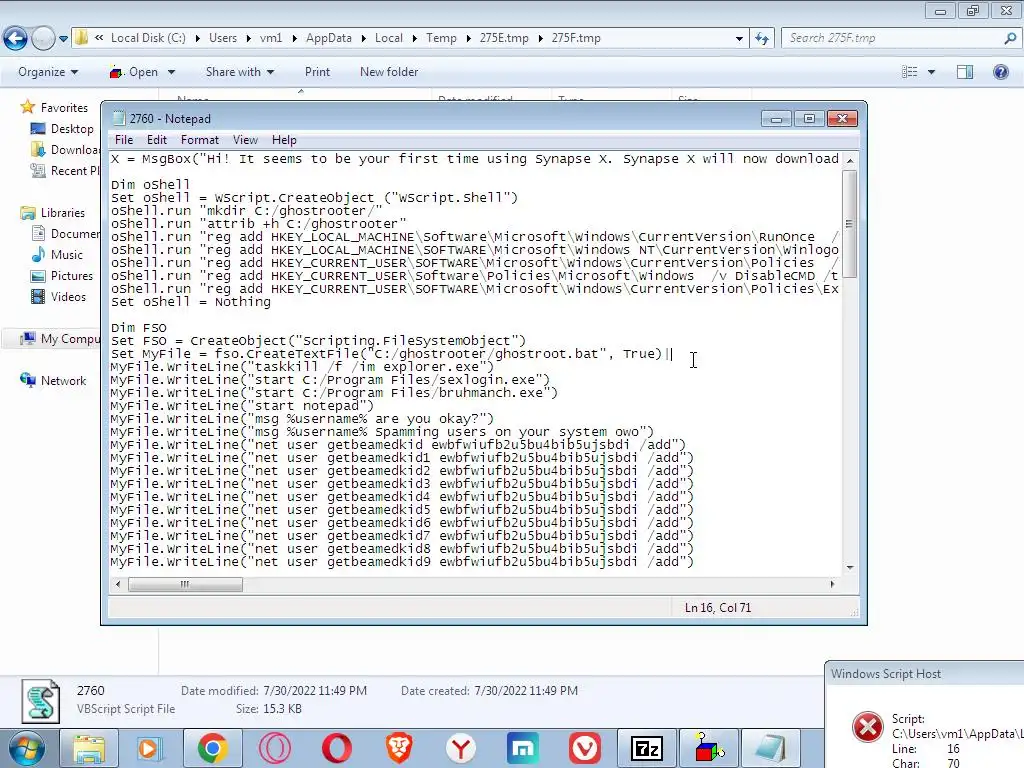The height and width of the screenshot is (768, 1024).
Task: Click the VBScript file icon in details pane
Action: tap(40, 701)
